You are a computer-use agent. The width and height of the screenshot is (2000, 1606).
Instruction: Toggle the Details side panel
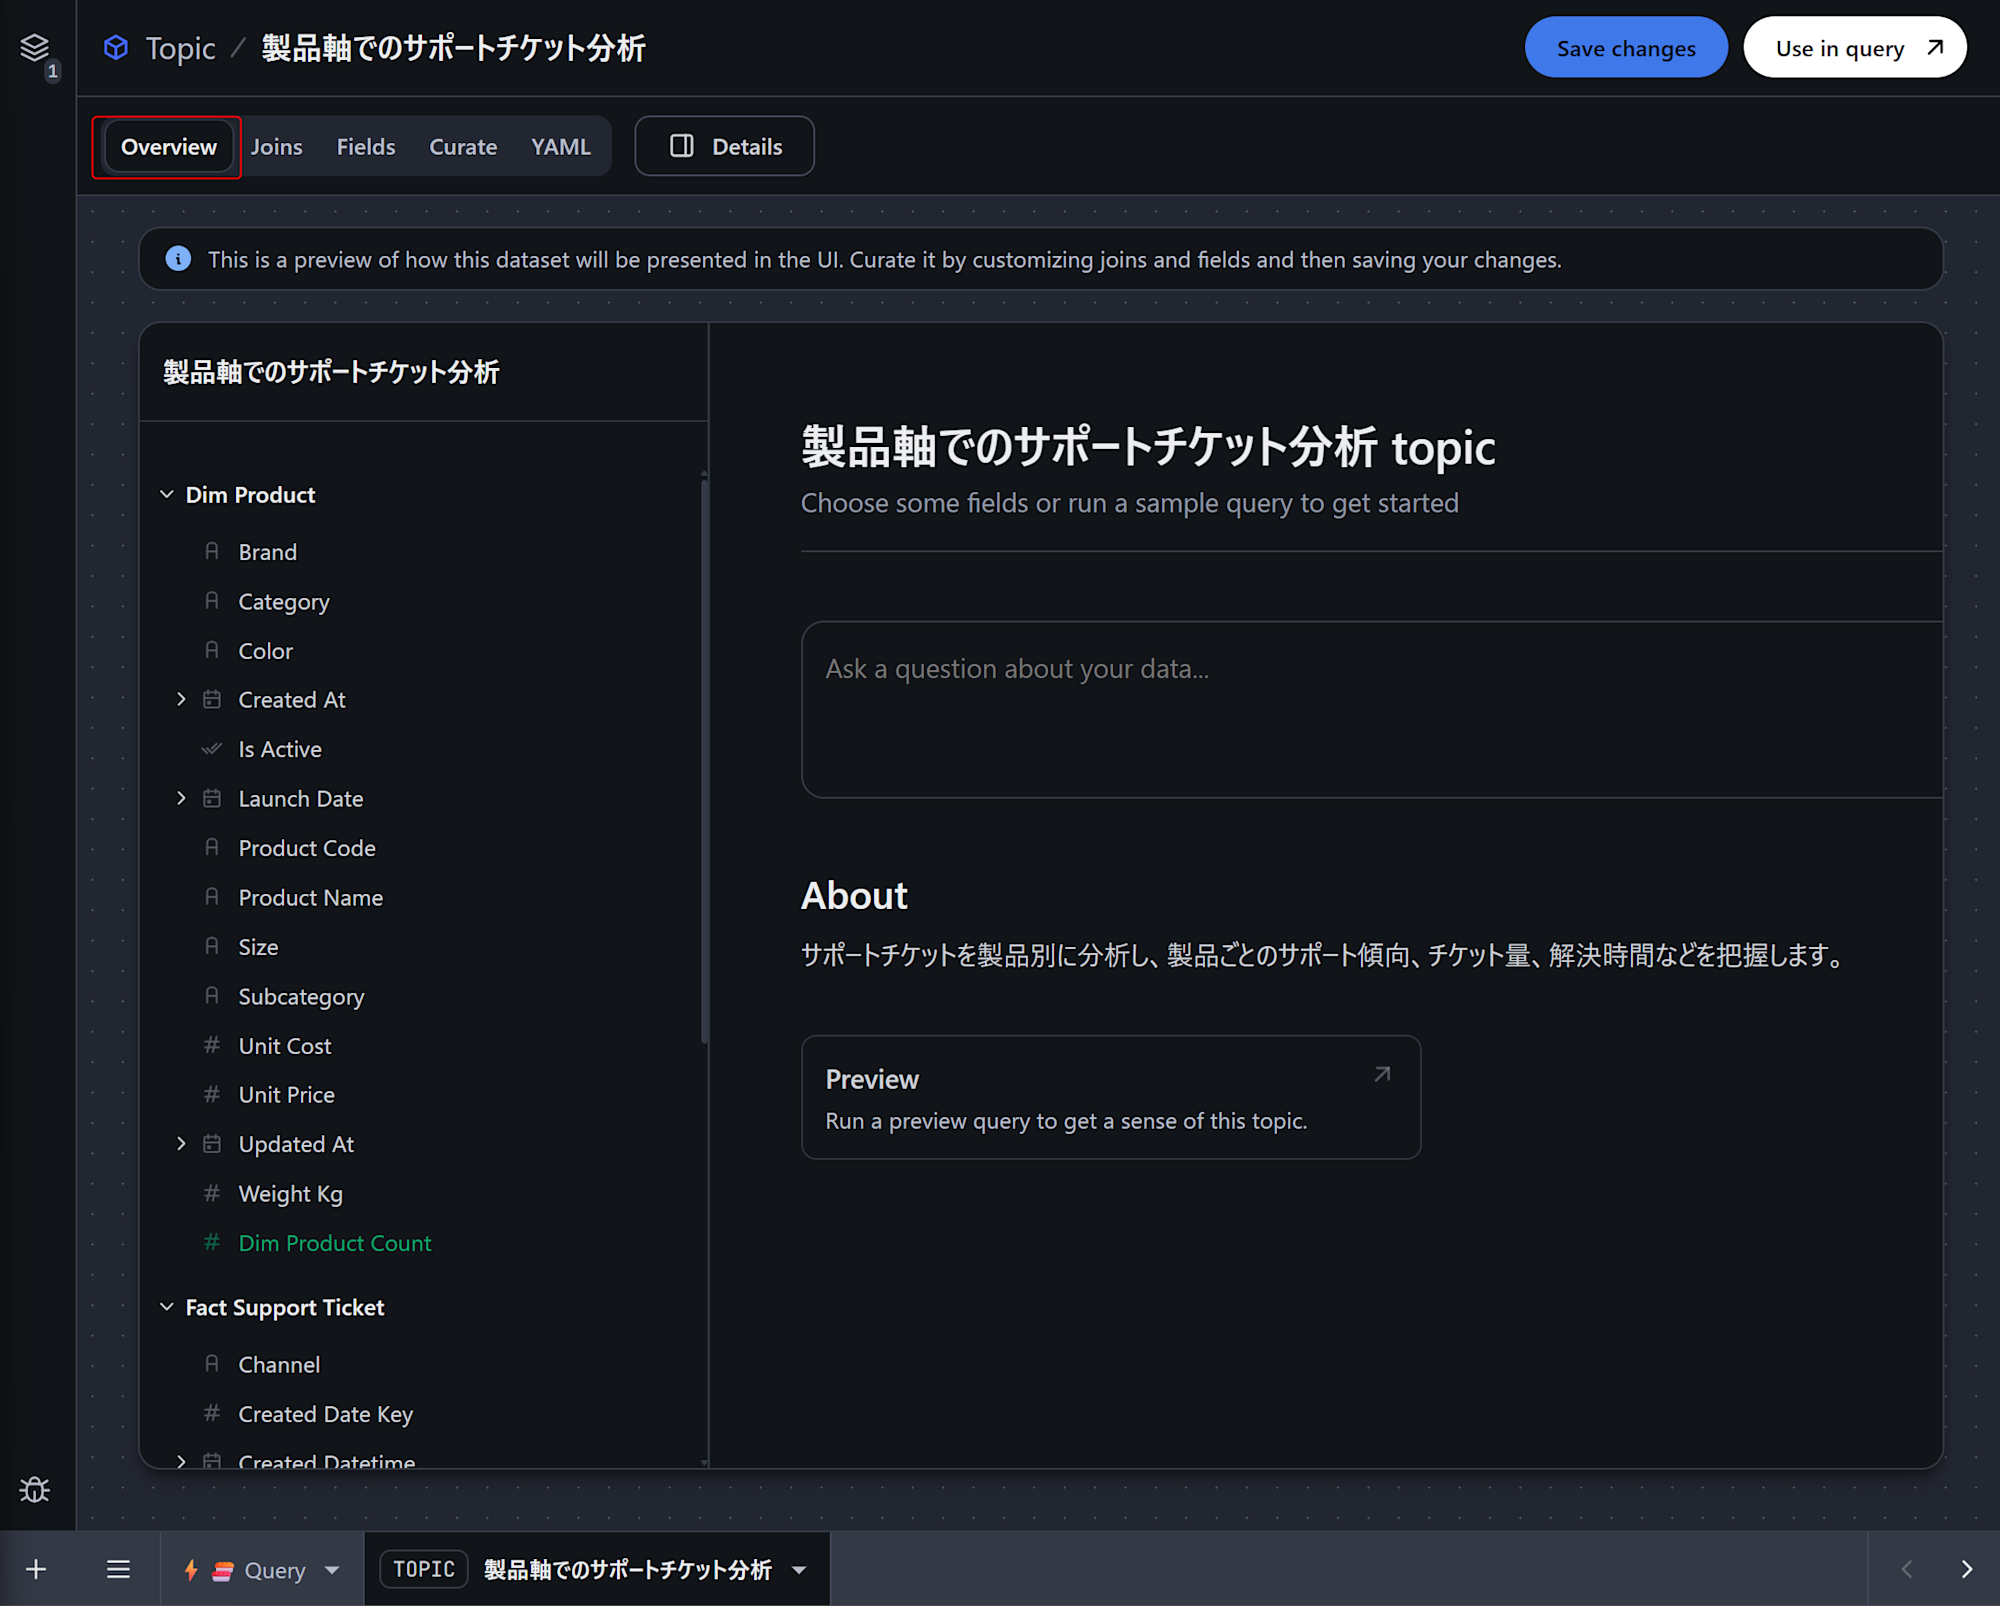[x=725, y=146]
